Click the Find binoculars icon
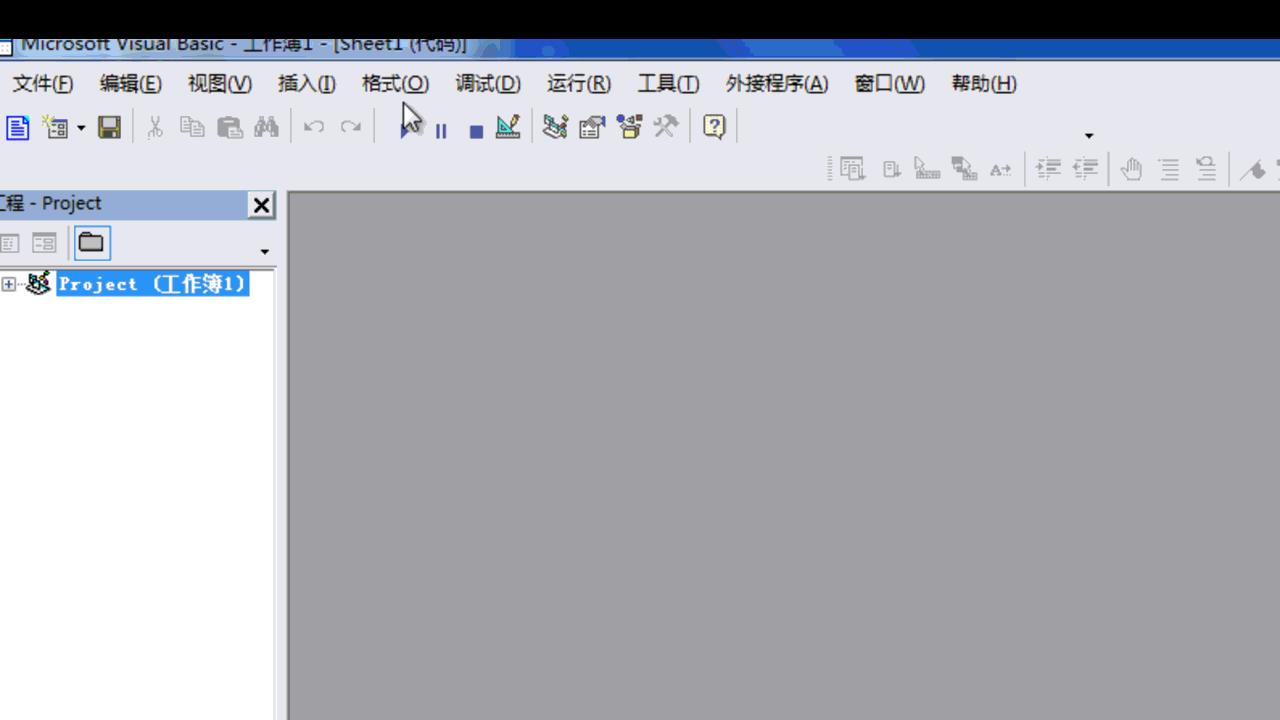1280x720 pixels. [265, 127]
